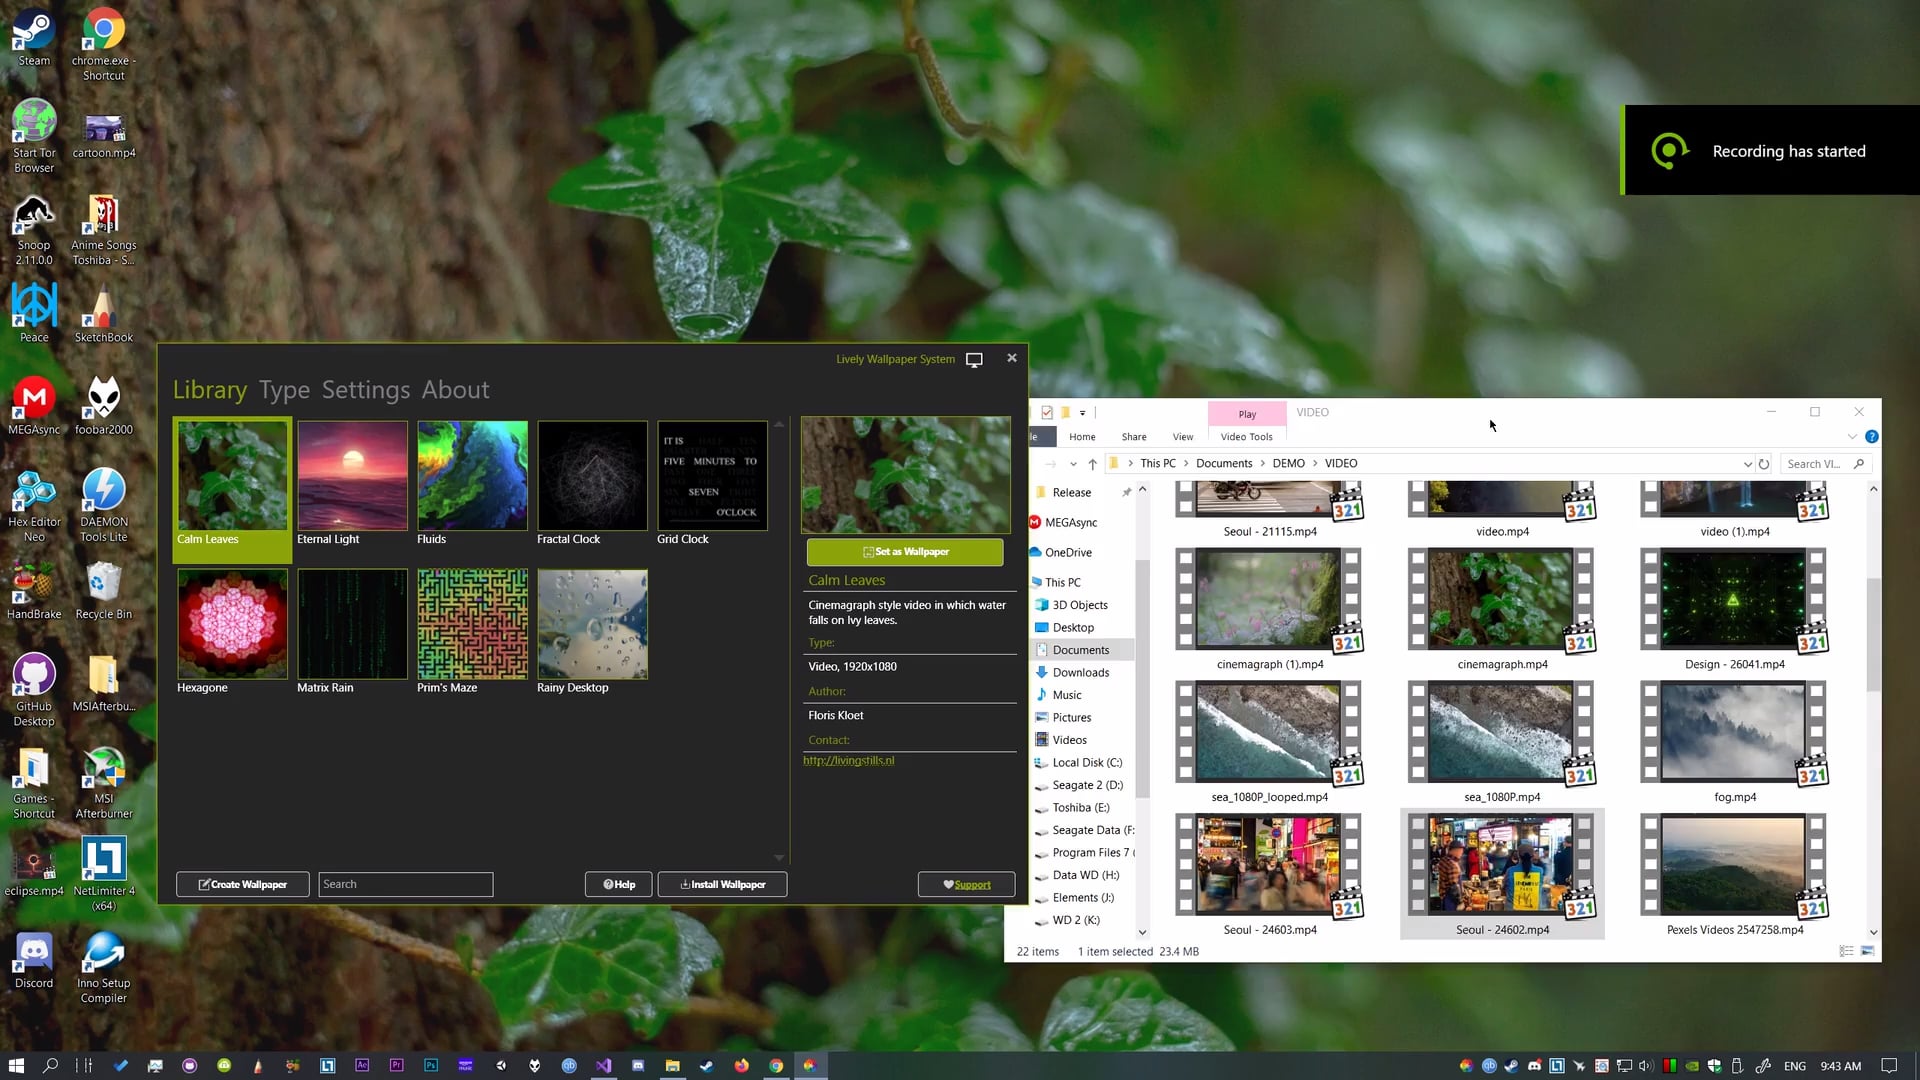Screen dimensions: 1920x1080
Task: Select the Eternal Light wallpaper thumbnail
Action: point(352,476)
